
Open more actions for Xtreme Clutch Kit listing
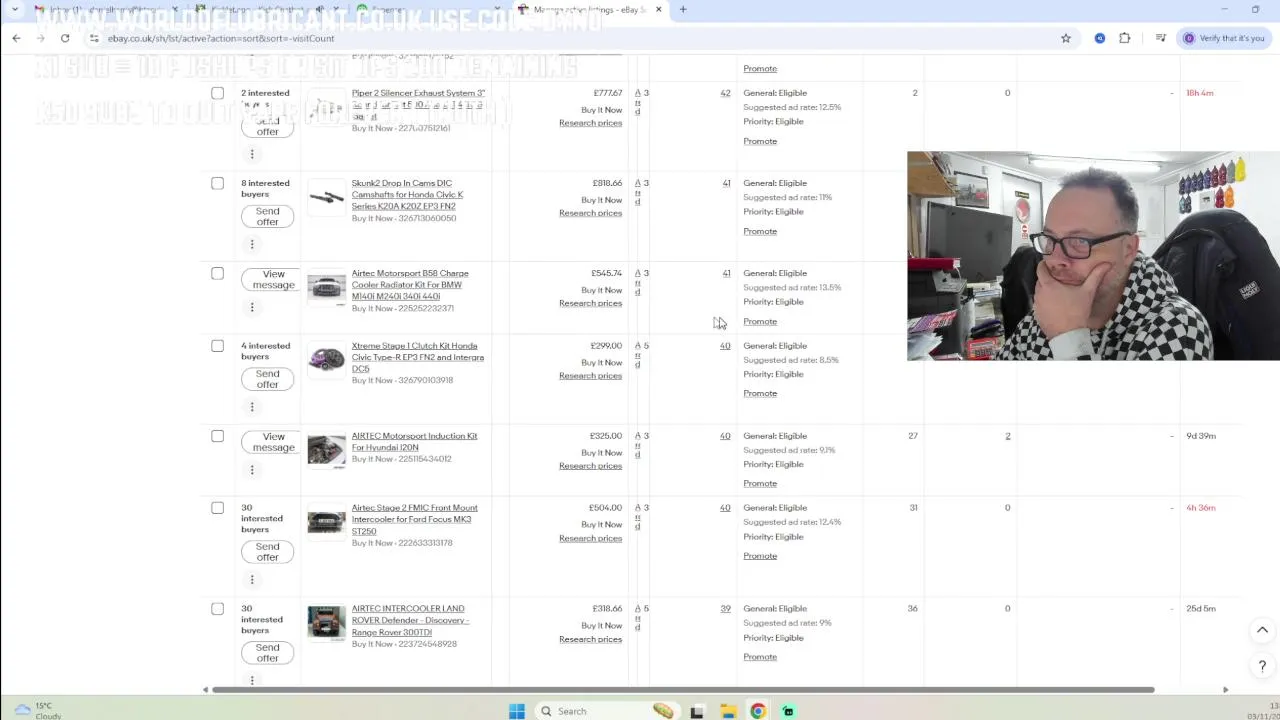click(x=252, y=407)
